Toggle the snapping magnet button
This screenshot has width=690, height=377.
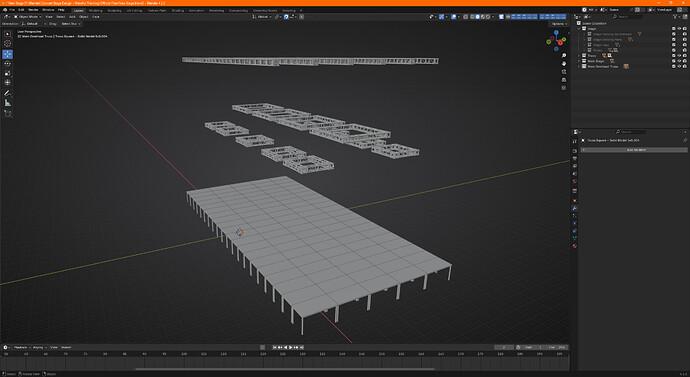point(286,17)
